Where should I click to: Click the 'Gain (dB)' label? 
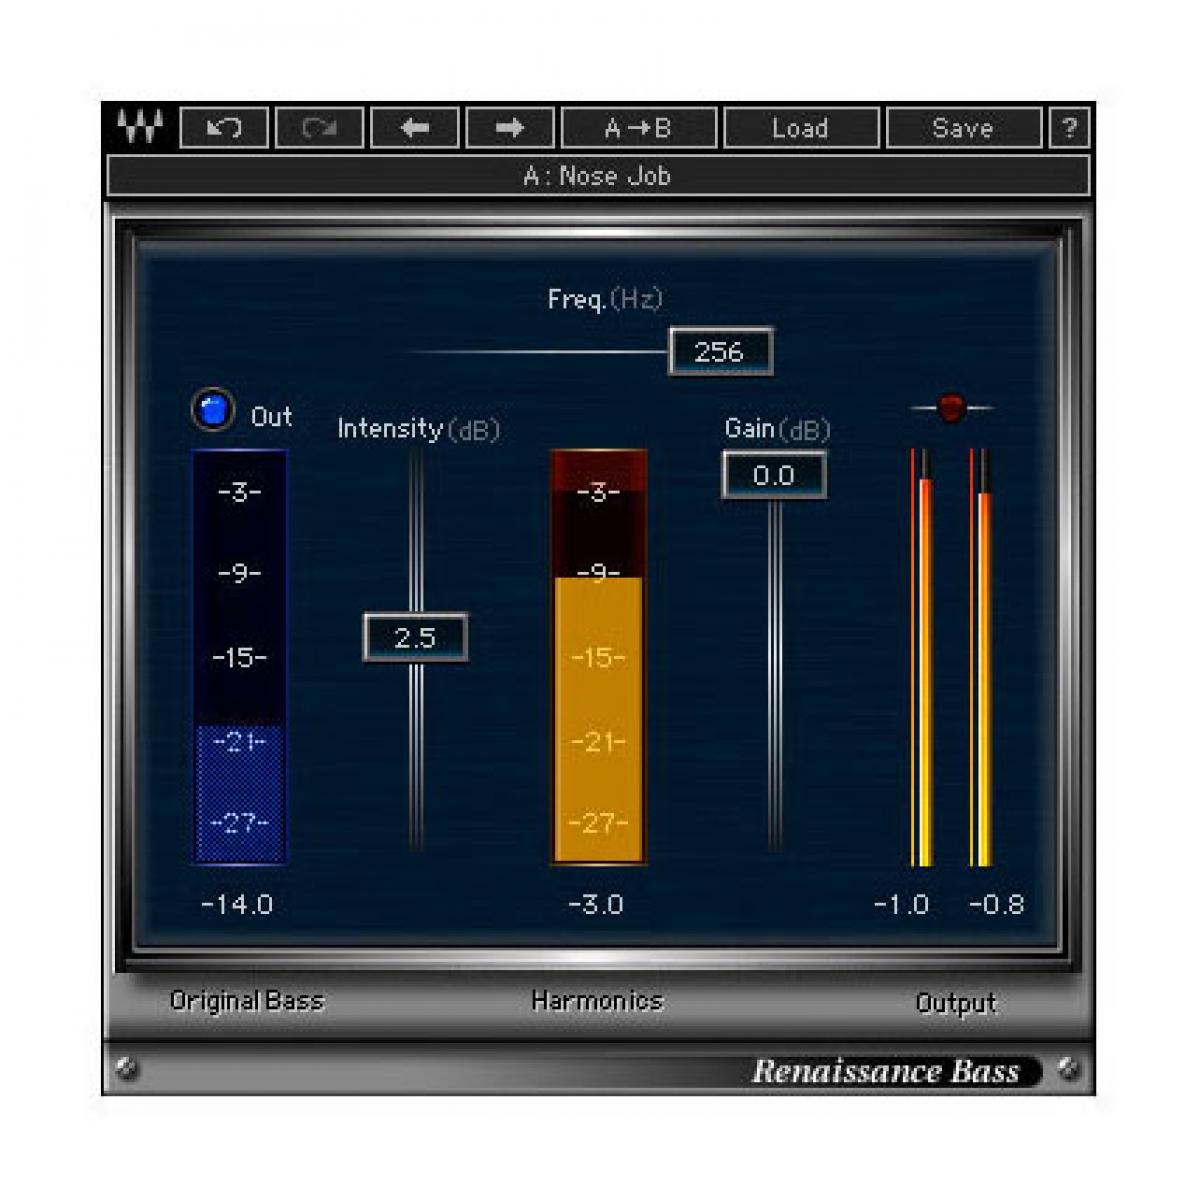[778, 429]
